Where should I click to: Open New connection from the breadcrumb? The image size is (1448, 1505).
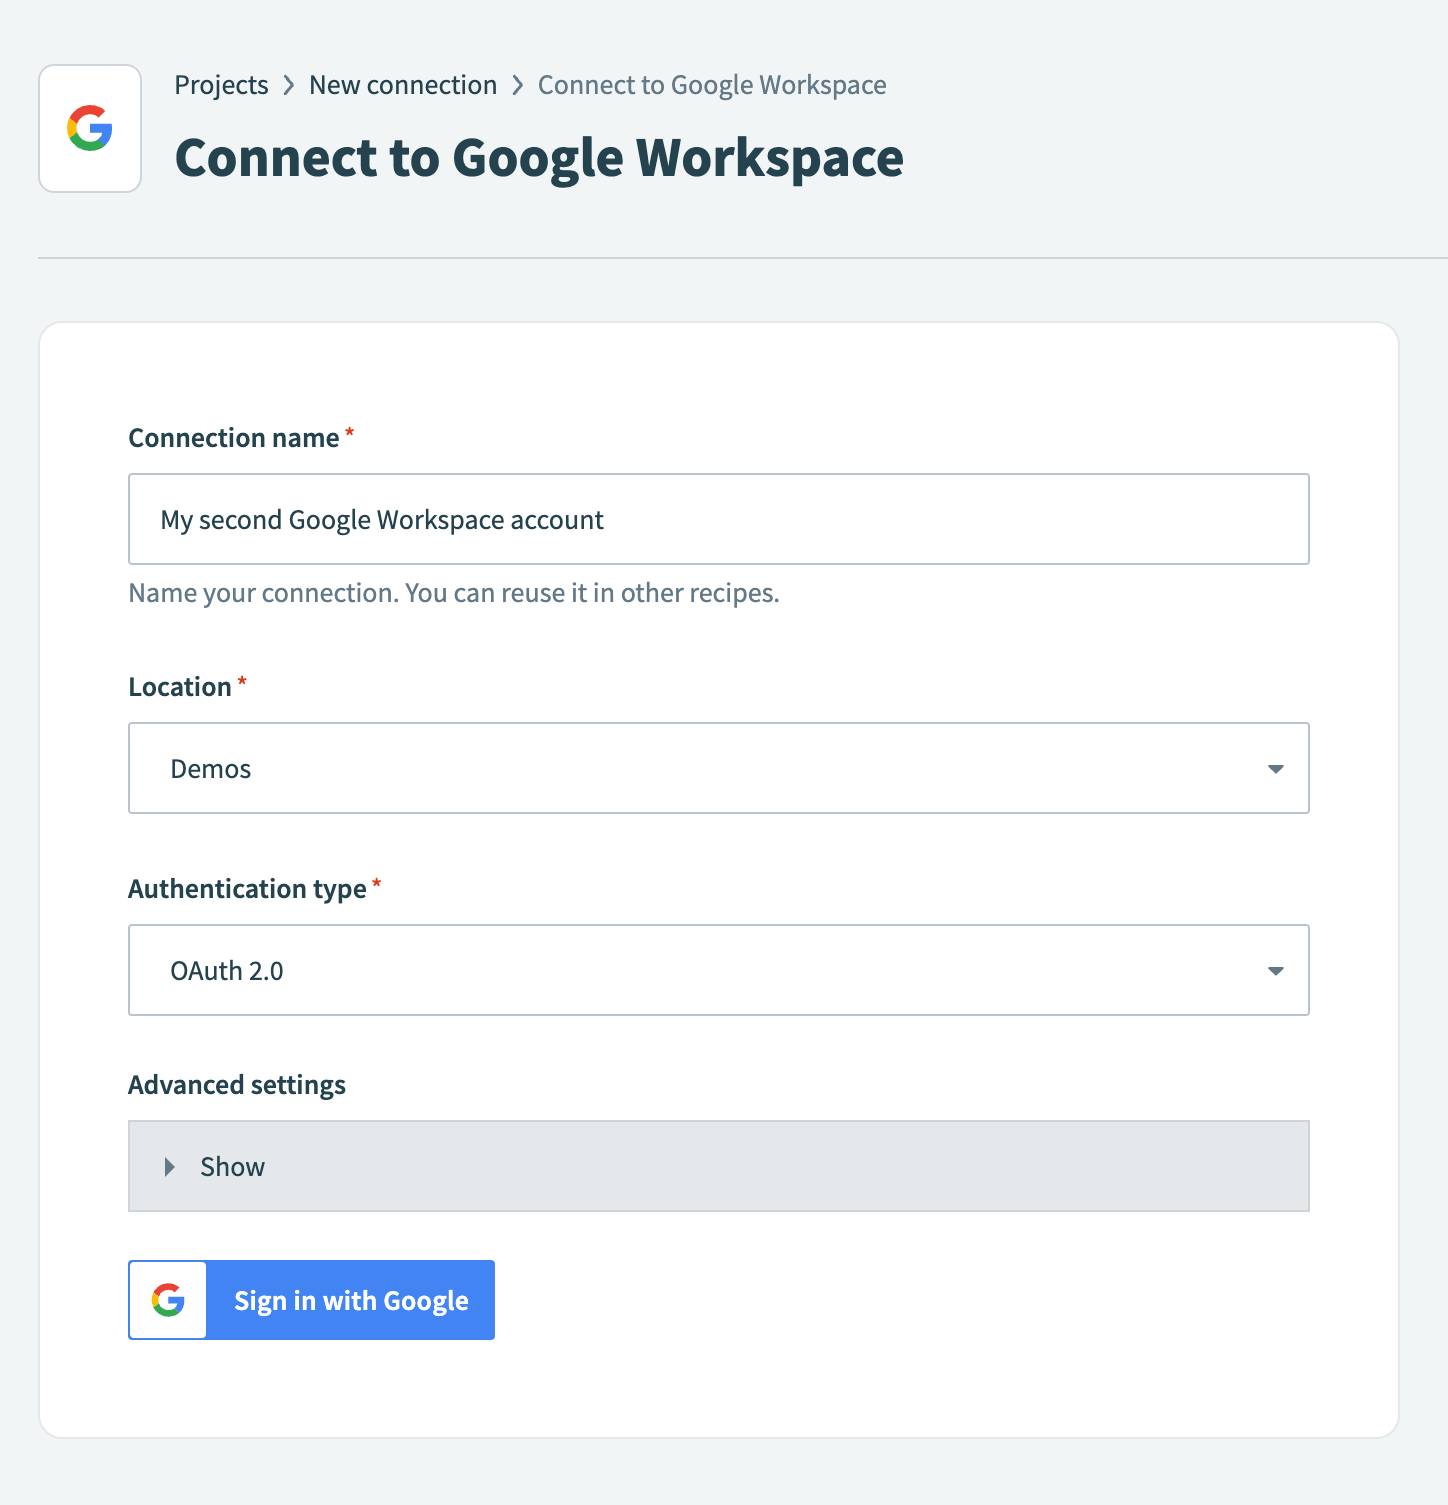click(x=403, y=85)
